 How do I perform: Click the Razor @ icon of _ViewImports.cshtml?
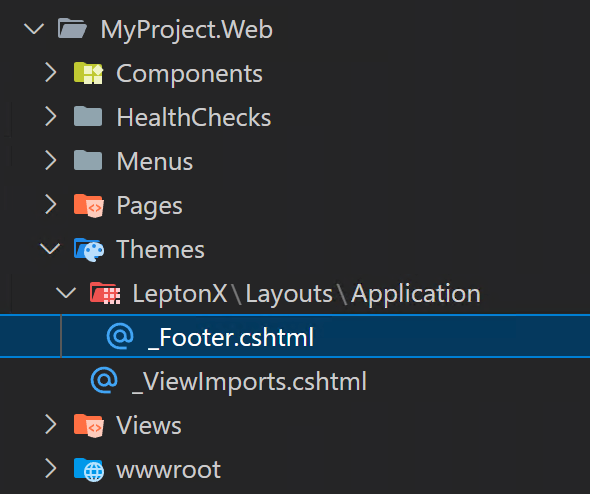104,380
